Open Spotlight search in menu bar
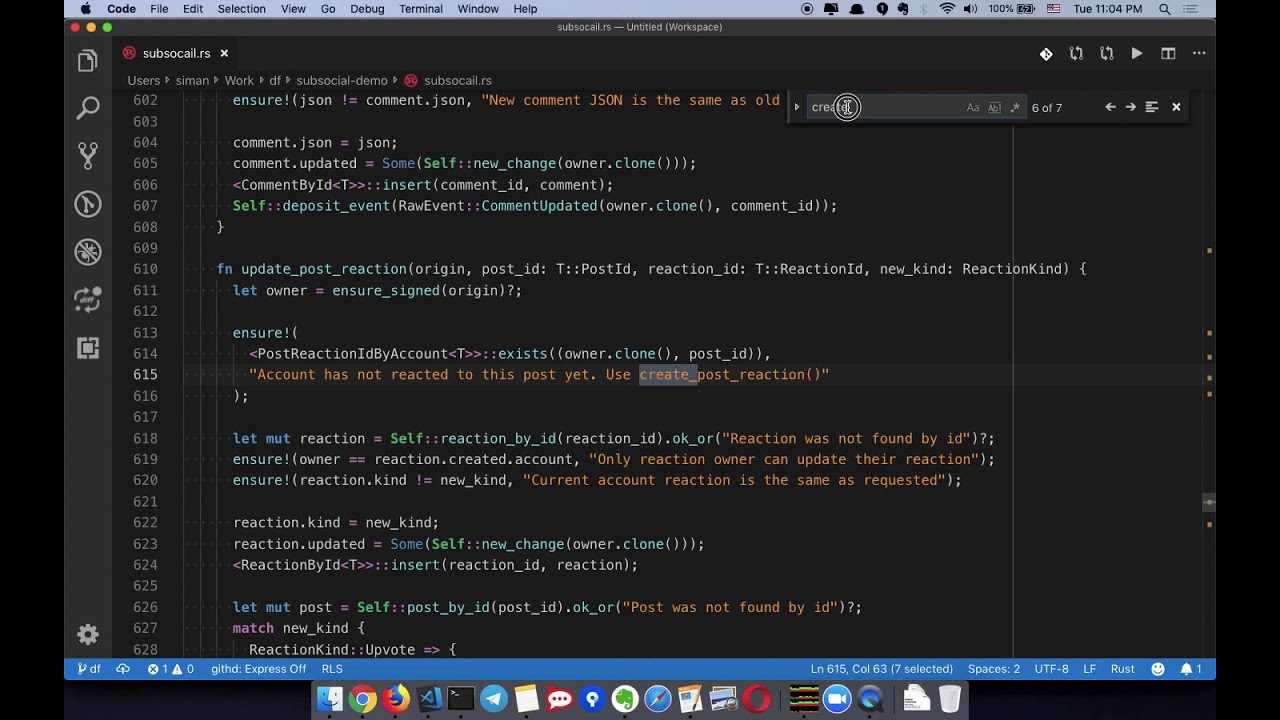1280x720 pixels. [1165, 9]
